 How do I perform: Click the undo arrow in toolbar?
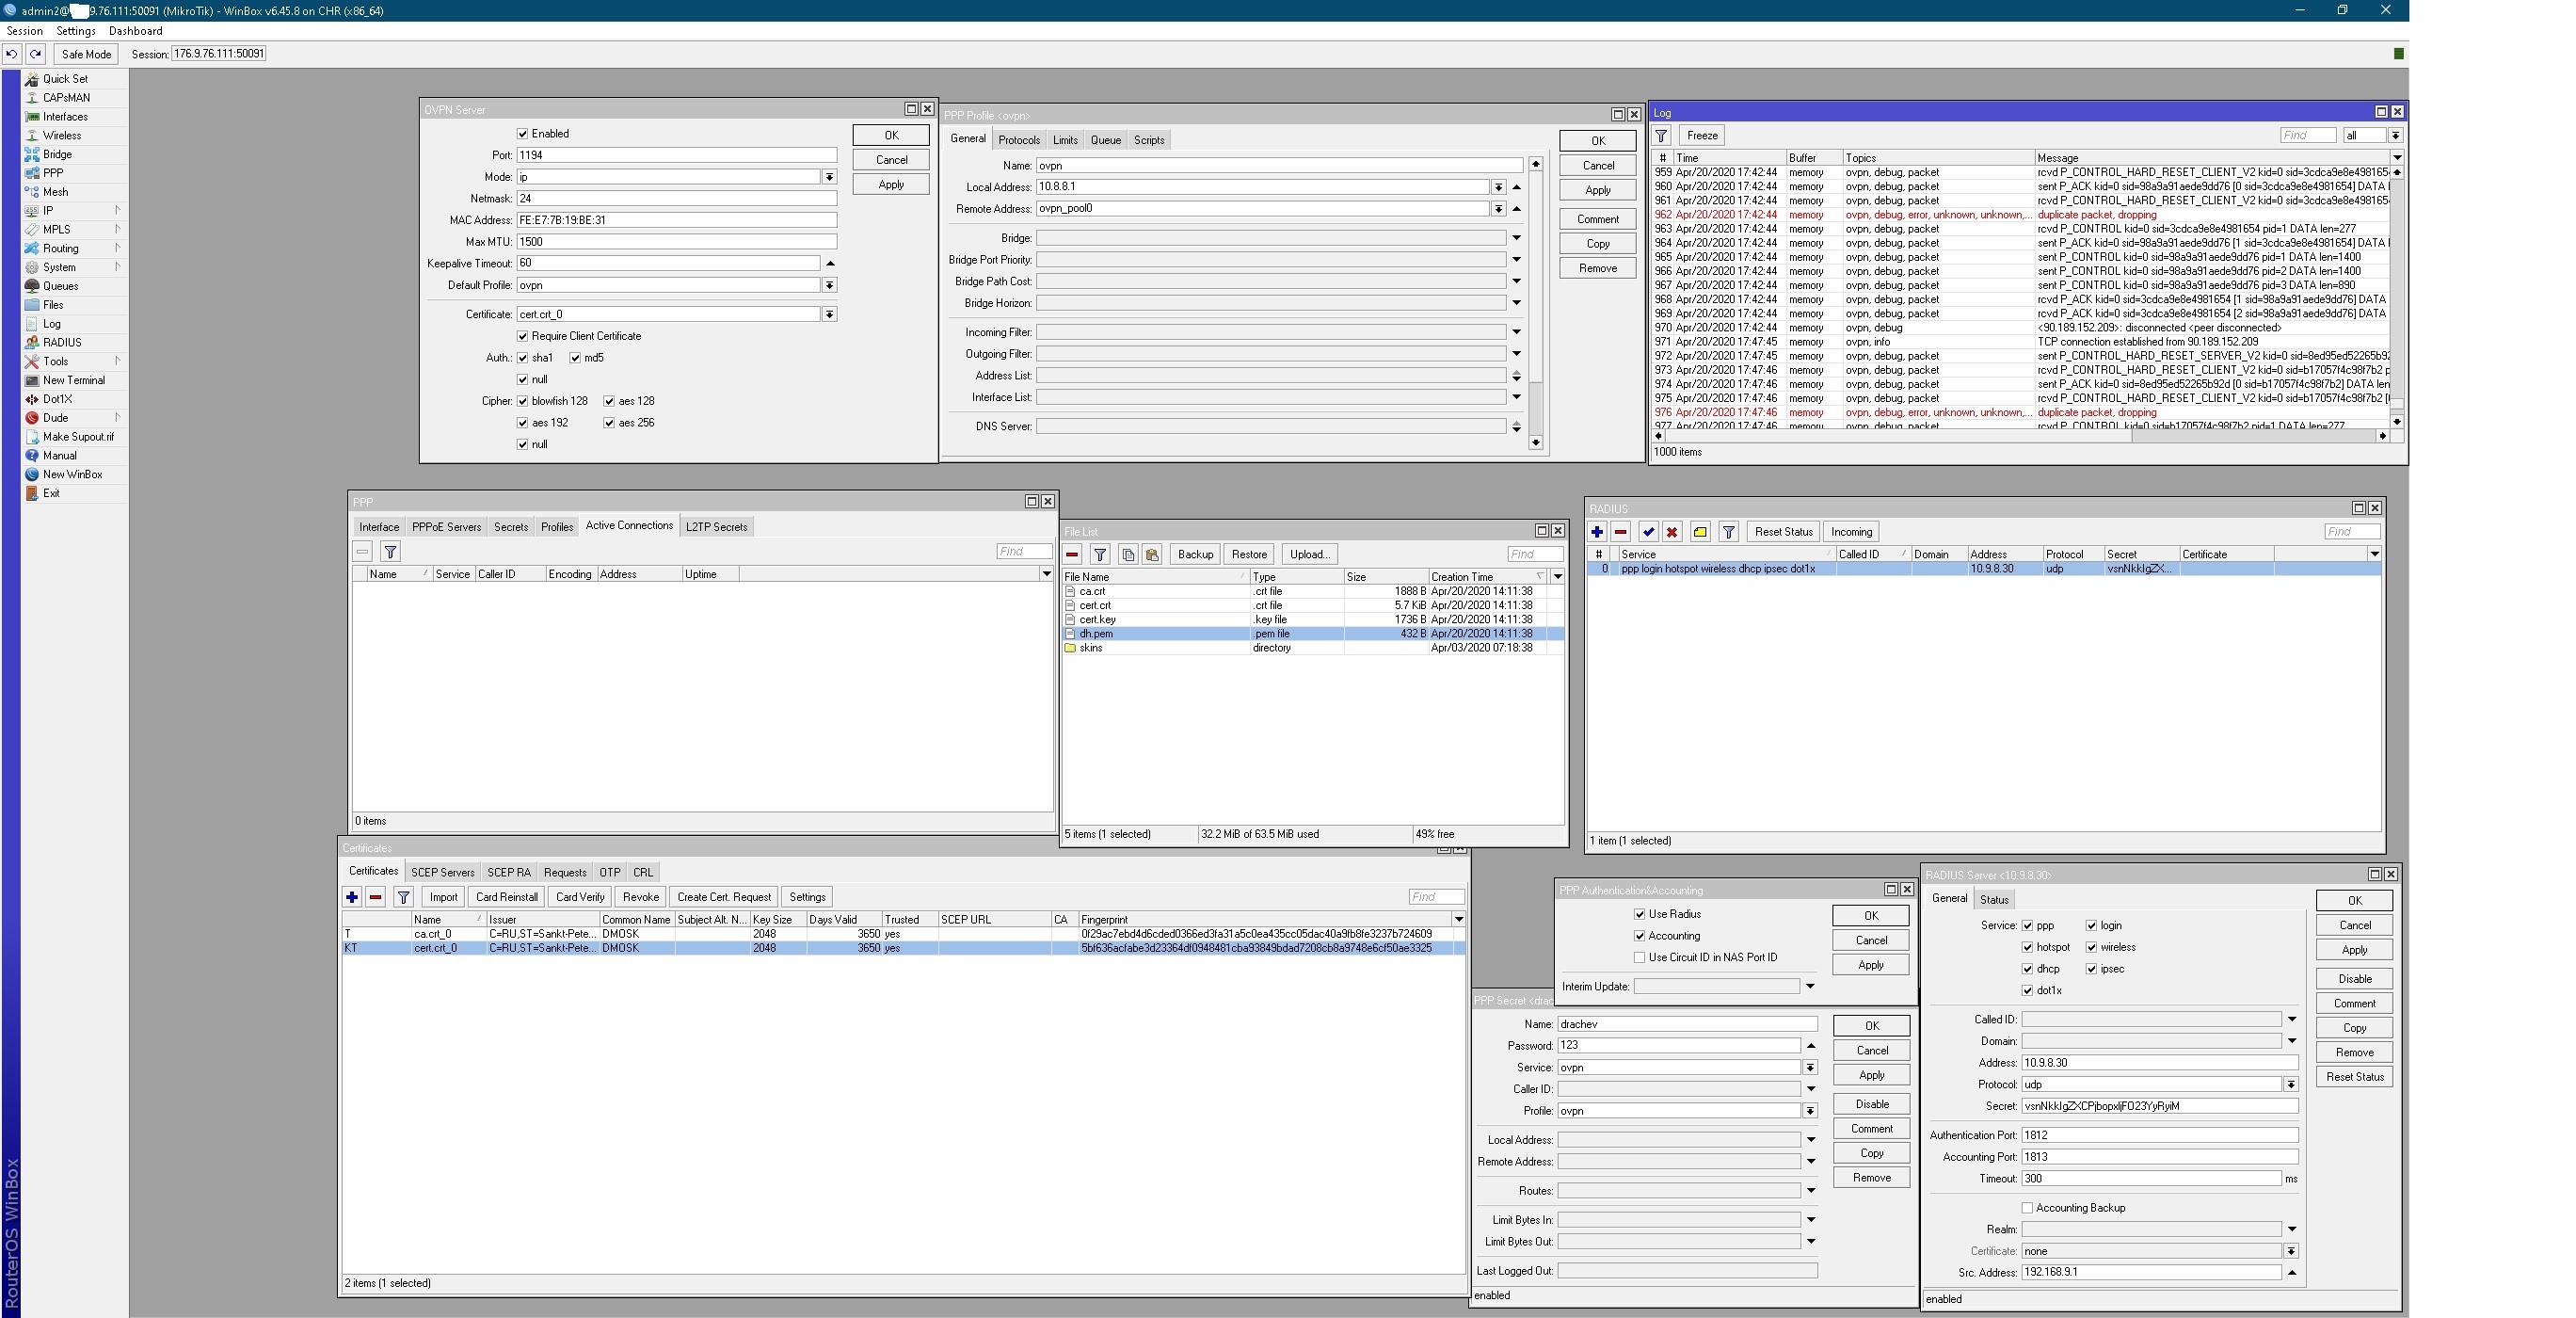(x=12, y=54)
